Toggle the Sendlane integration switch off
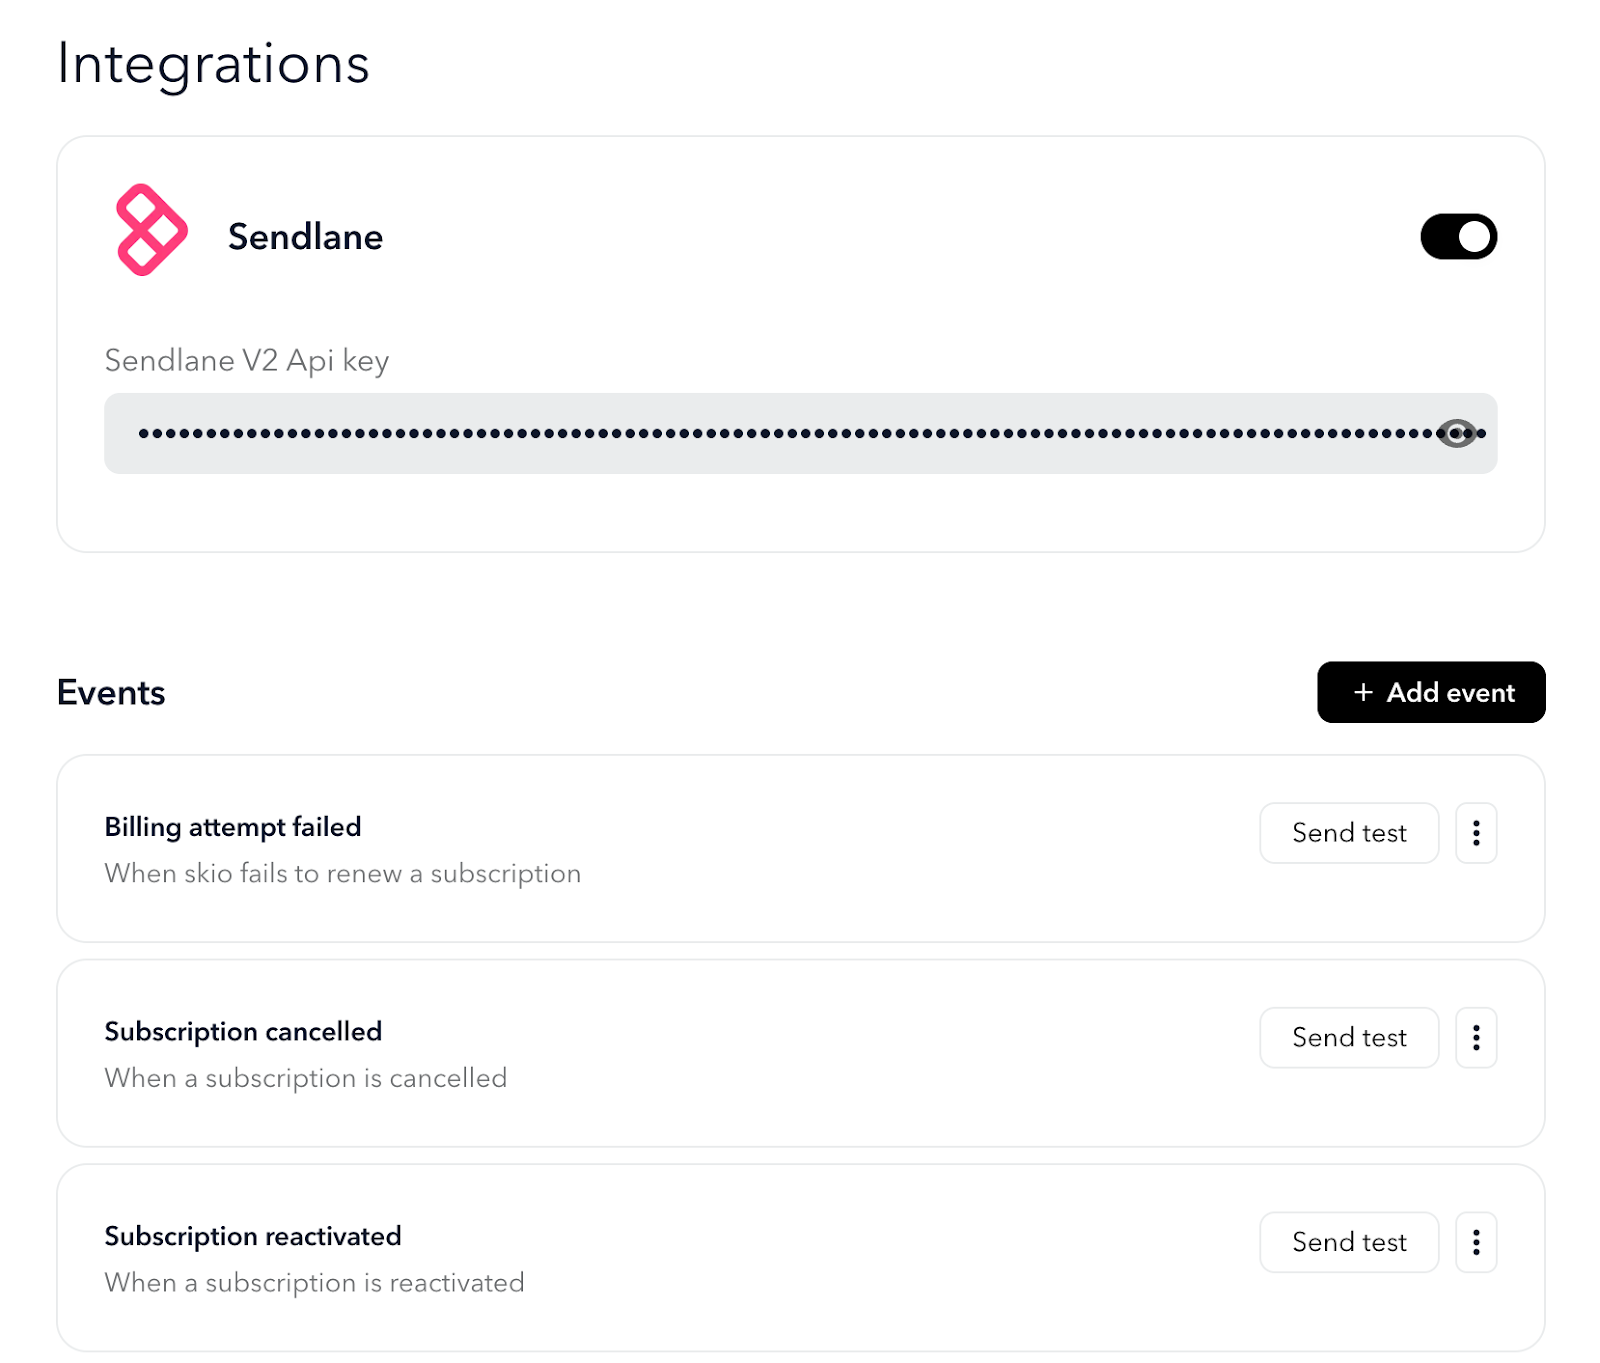 click(x=1458, y=237)
